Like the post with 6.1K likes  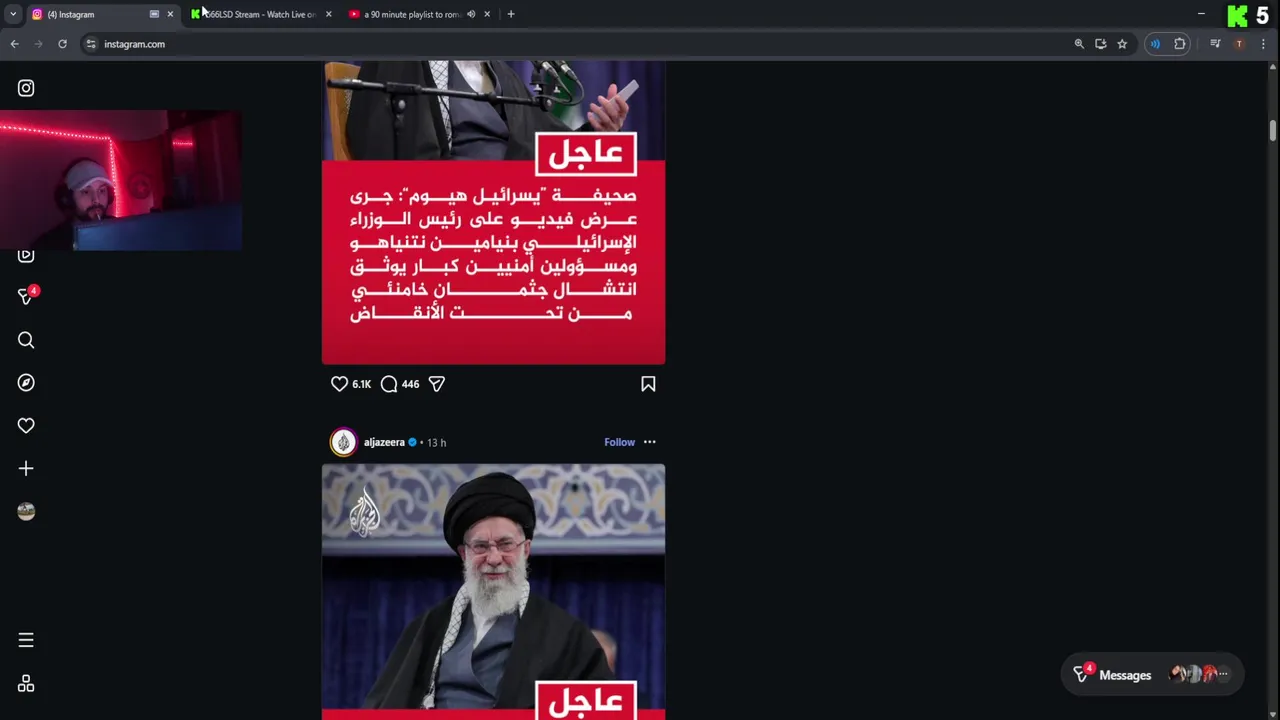pyautogui.click(x=339, y=384)
